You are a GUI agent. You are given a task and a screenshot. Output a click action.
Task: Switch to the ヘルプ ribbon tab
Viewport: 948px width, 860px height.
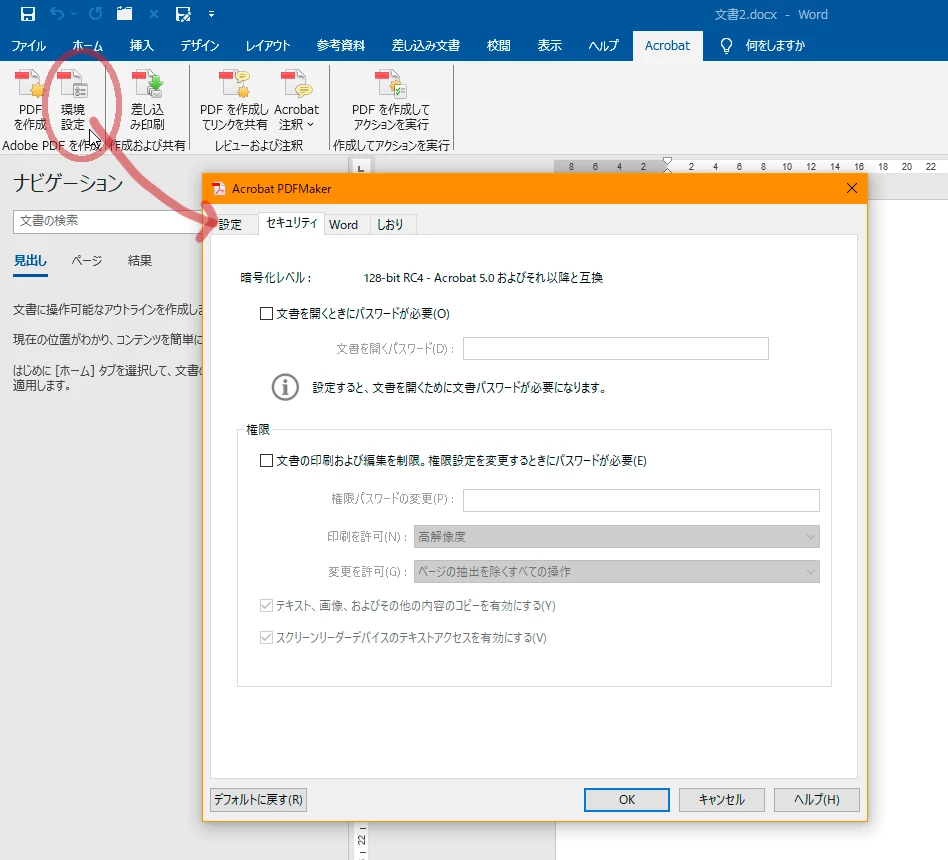coord(603,46)
